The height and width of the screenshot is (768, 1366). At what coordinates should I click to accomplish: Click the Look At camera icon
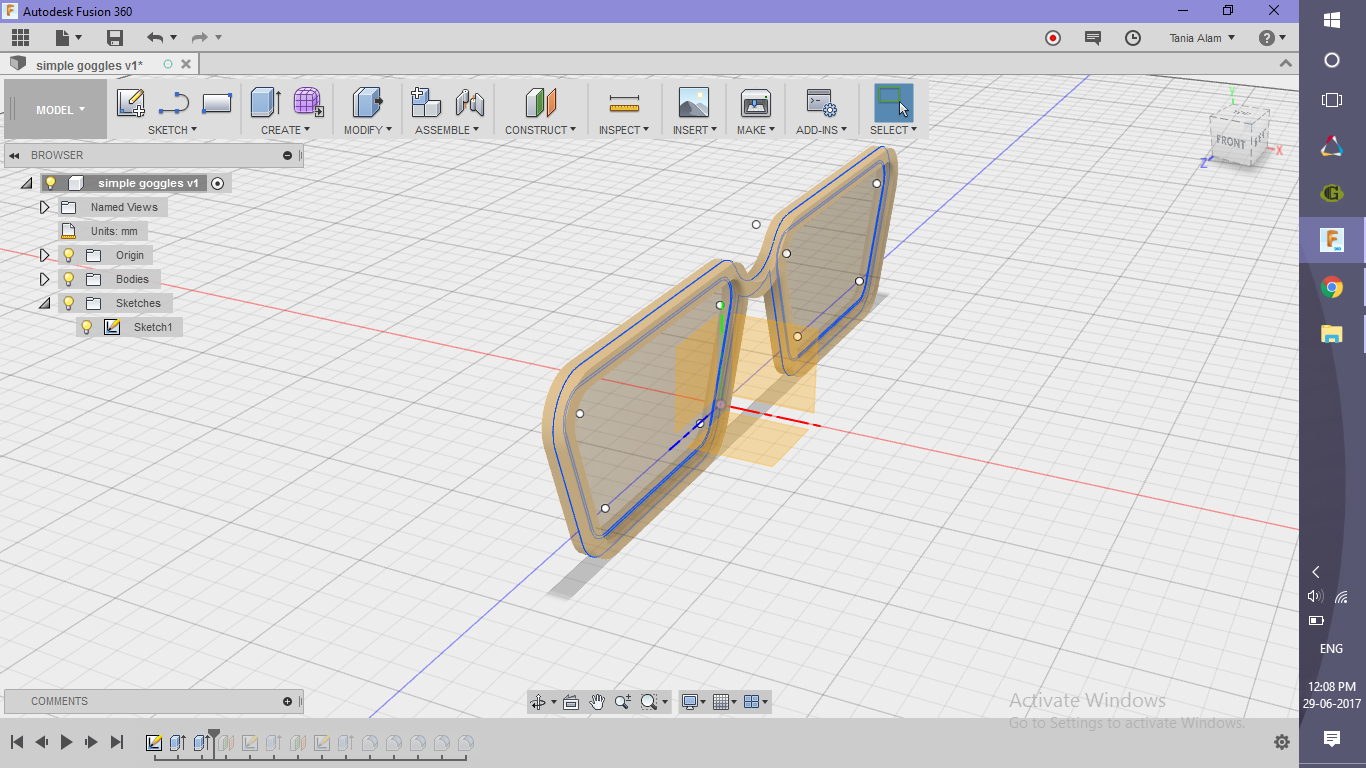click(571, 702)
